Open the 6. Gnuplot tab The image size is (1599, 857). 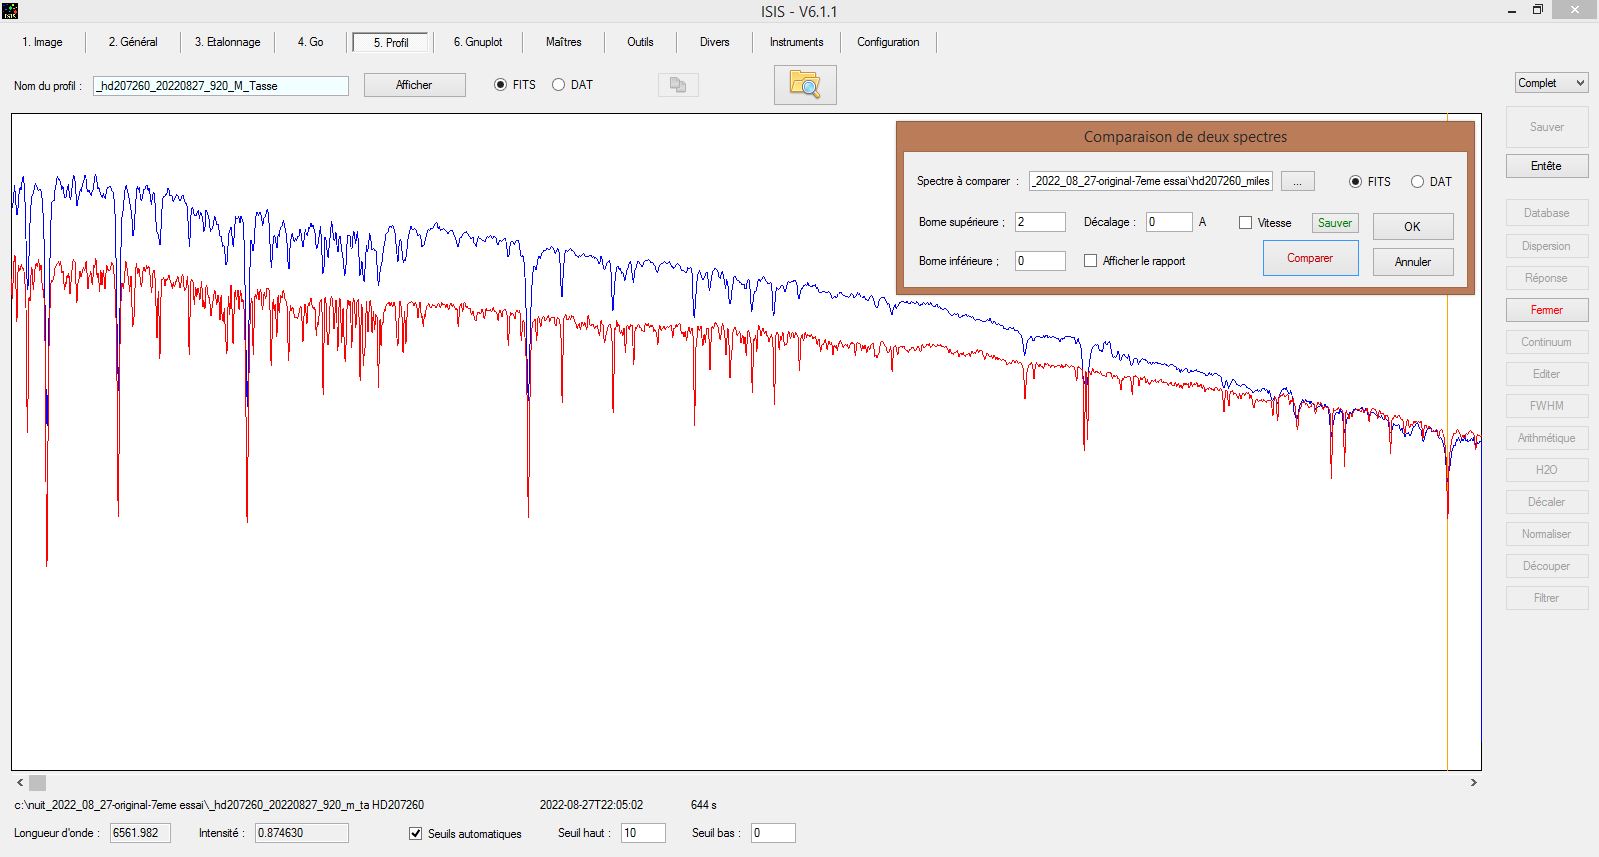(477, 42)
